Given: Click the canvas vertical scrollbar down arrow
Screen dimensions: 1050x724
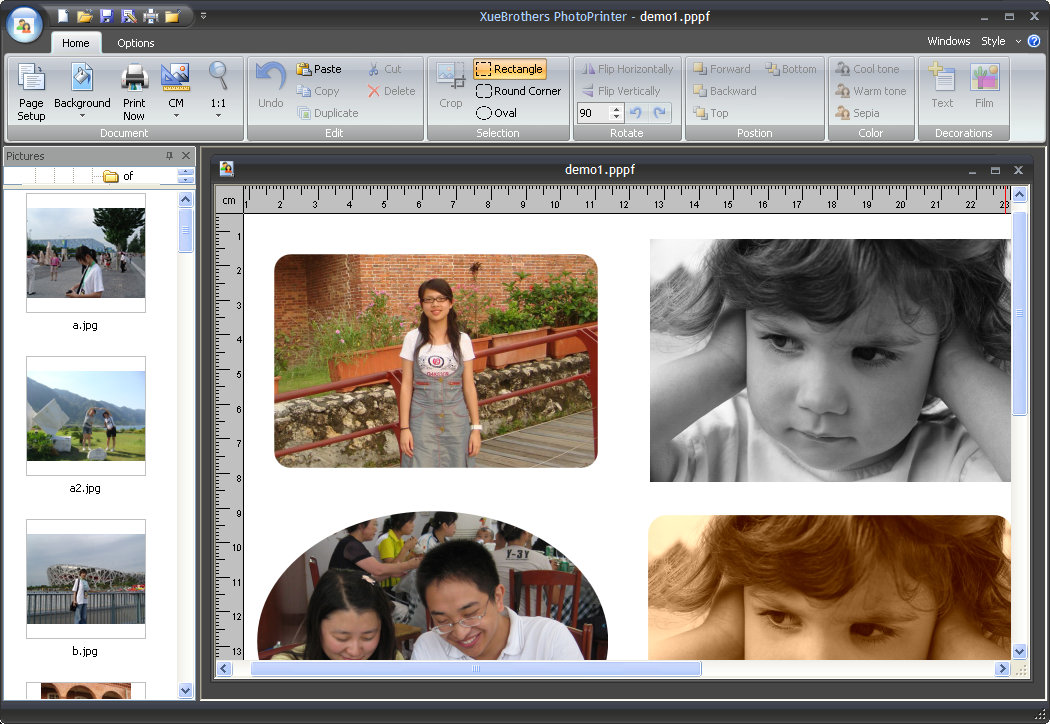Looking at the screenshot, I should [x=1019, y=651].
